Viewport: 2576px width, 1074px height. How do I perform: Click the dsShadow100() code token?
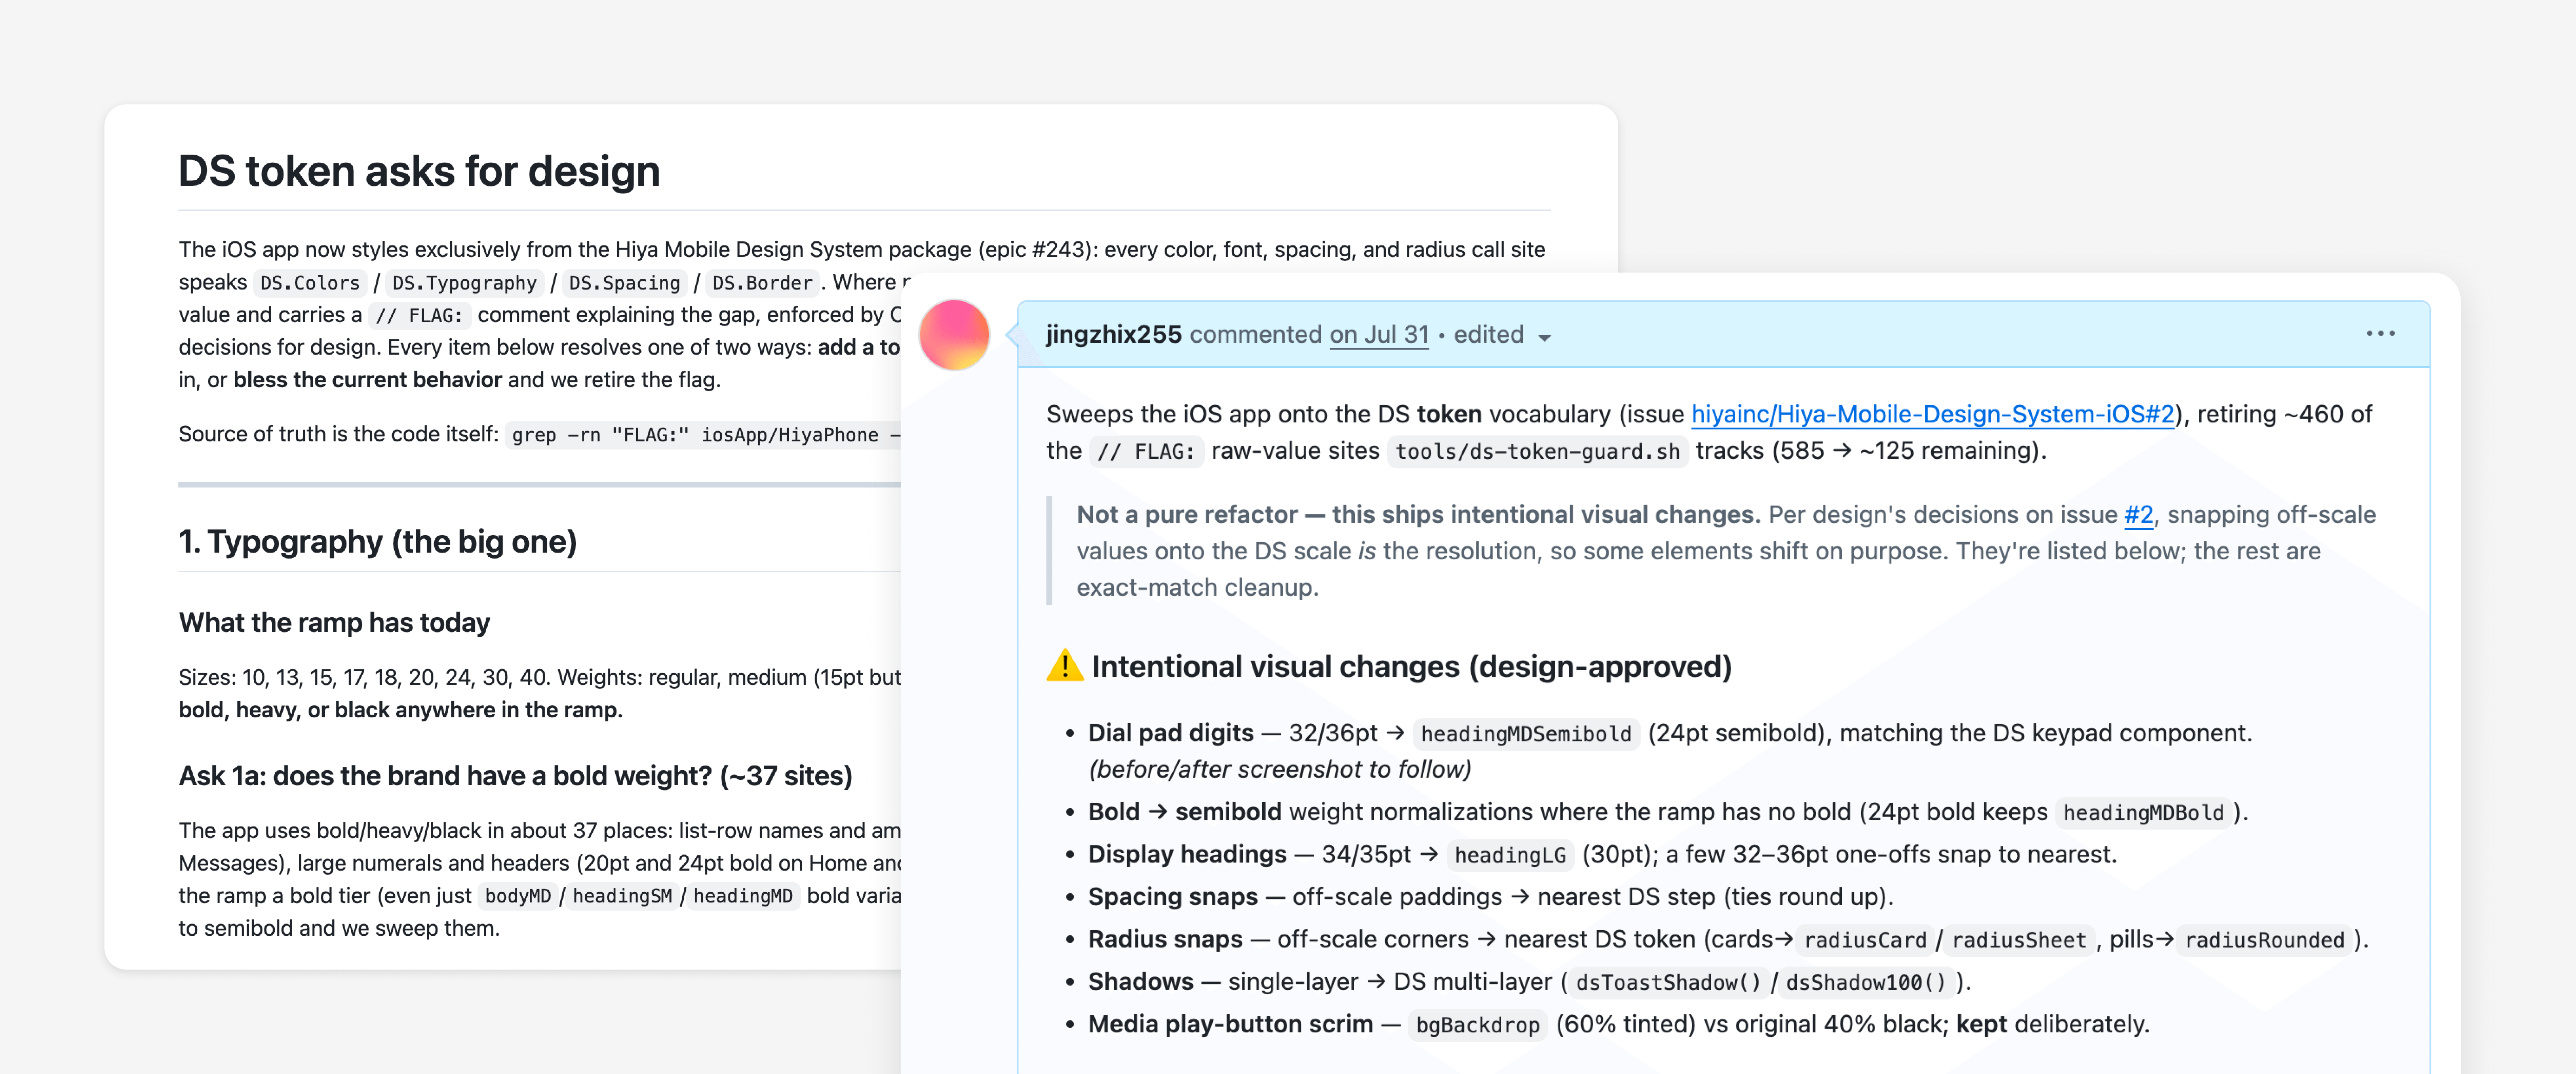tap(1866, 983)
